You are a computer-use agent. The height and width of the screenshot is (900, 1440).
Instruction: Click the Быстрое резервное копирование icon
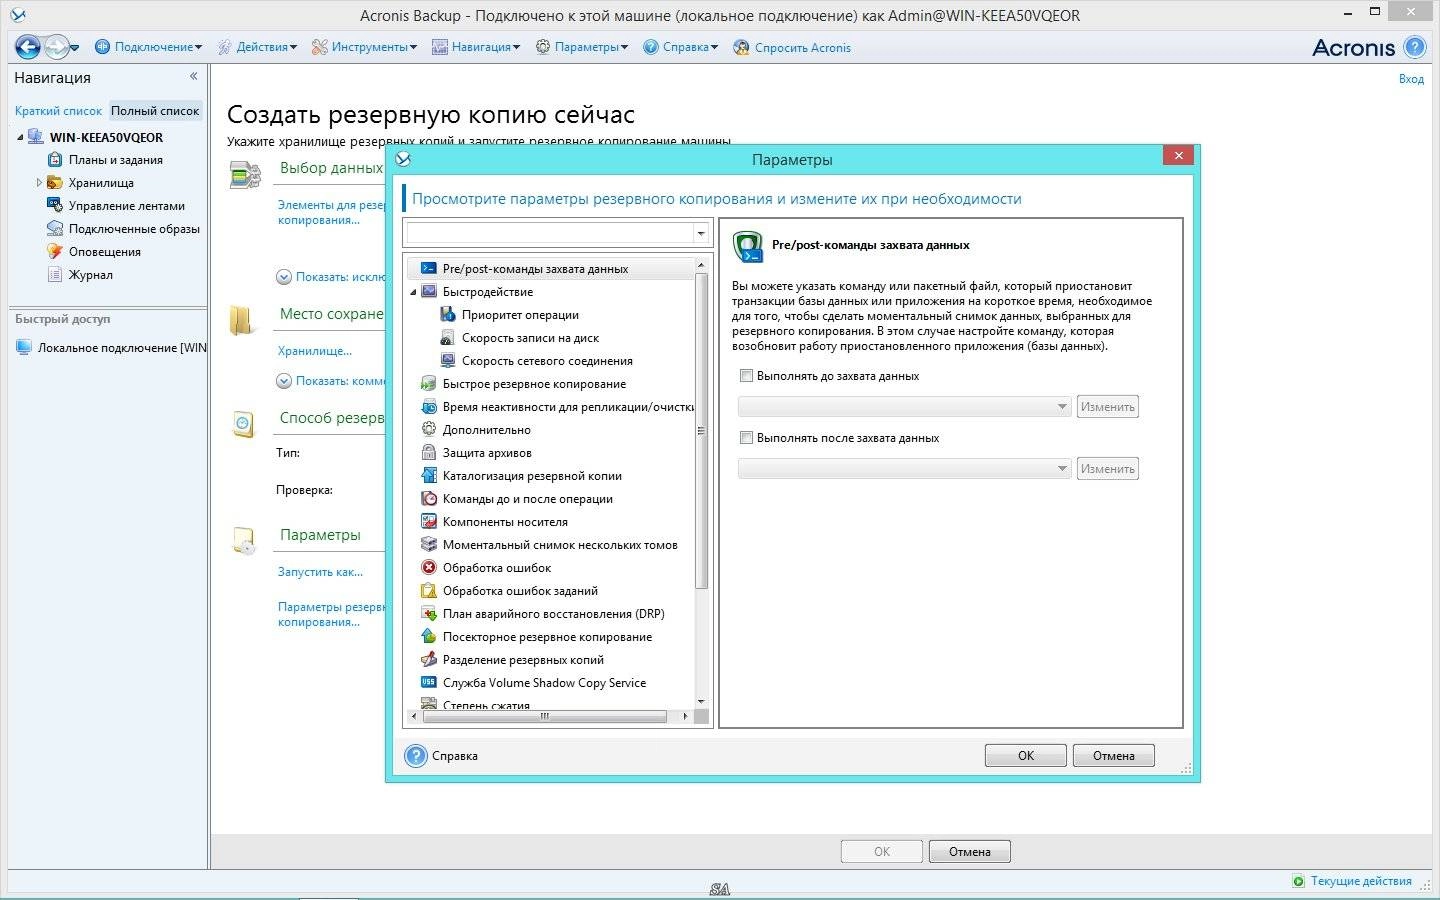428,383
